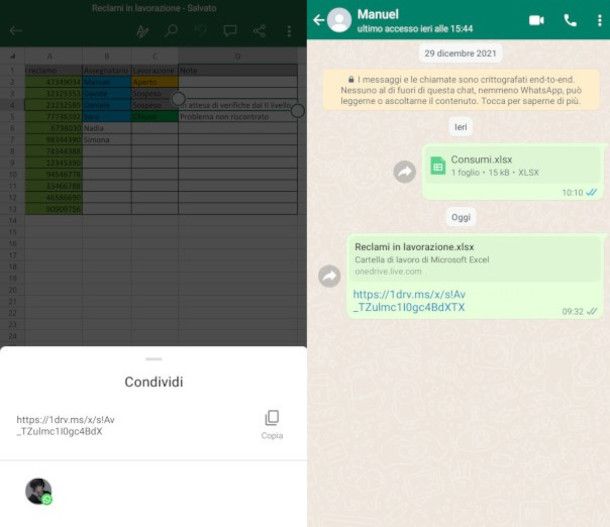Open Excel search magnifier
The image size is (610, 527).
pos(171,31)
